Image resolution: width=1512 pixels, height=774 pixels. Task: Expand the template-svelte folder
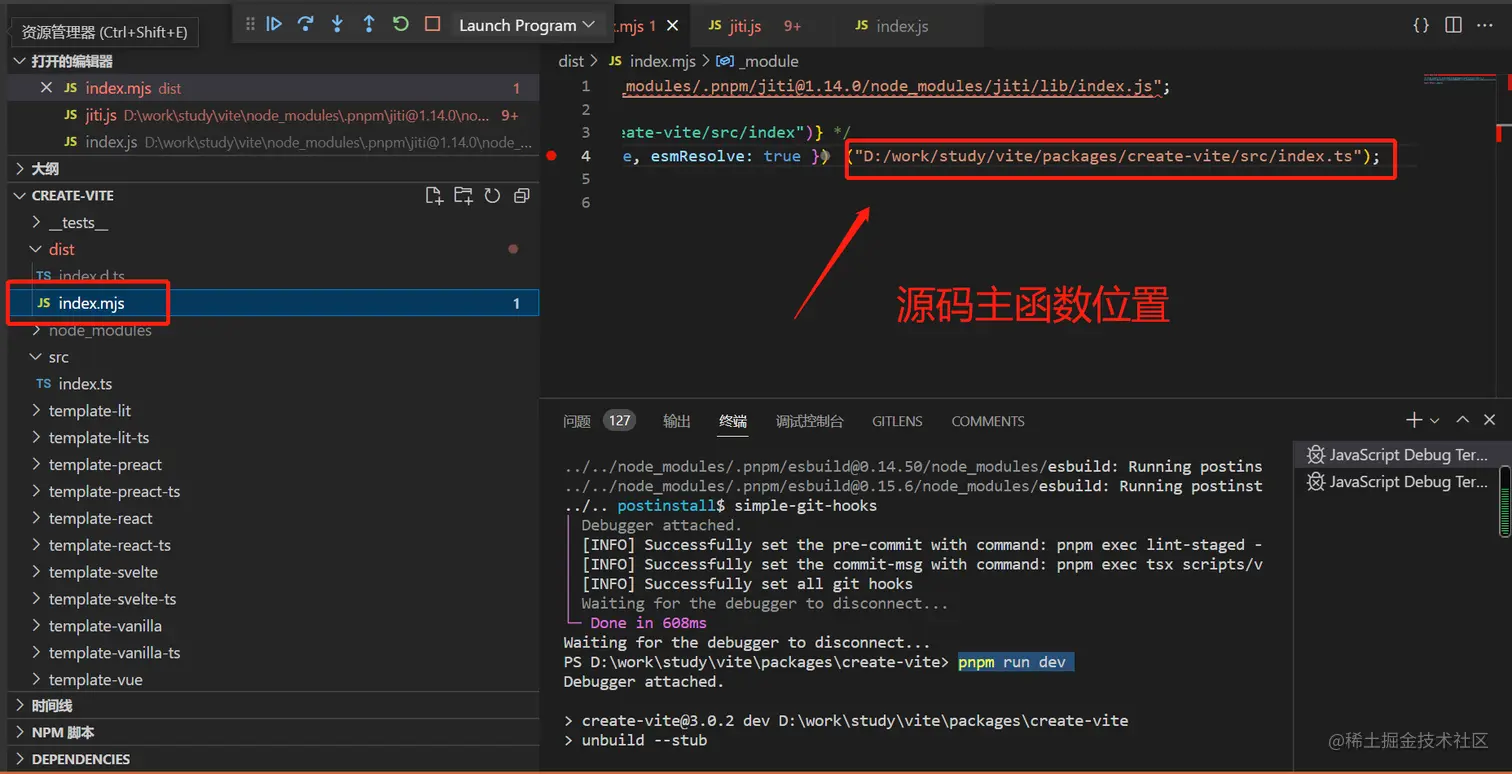(x=274, y=573)
